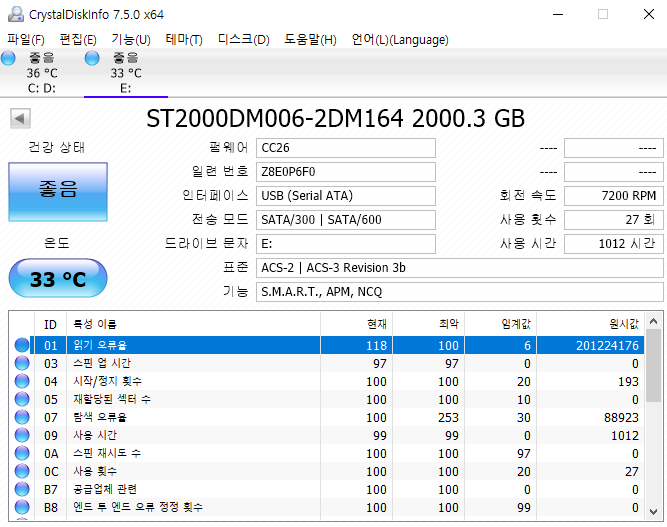Click status orb of row 04 시작/정지 횟수
Screen dimensions: 667x527
[22, 381]
